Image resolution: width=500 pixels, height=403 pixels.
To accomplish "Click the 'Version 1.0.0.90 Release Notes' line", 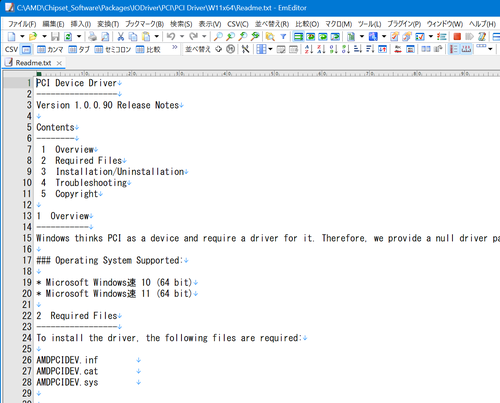I will [x=108, y=105].
